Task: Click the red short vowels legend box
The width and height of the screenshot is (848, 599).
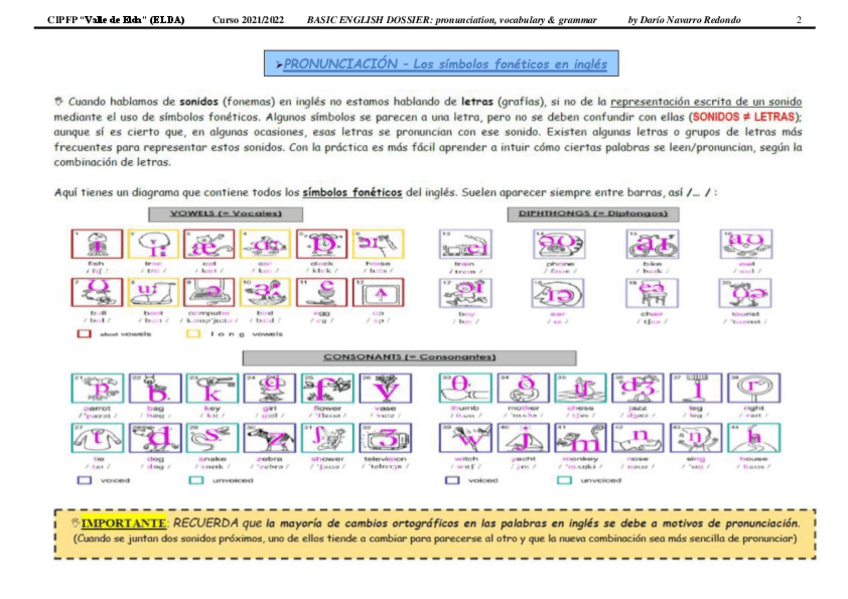Action: point(84,334)
